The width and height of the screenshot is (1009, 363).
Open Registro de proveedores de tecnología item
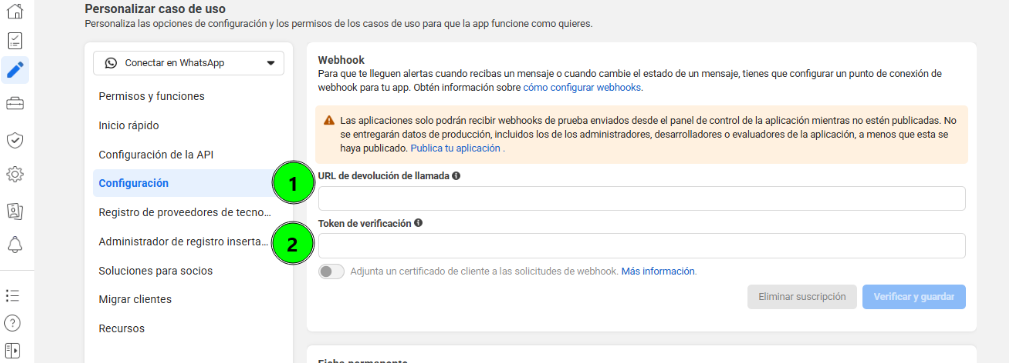coord(185,212)
